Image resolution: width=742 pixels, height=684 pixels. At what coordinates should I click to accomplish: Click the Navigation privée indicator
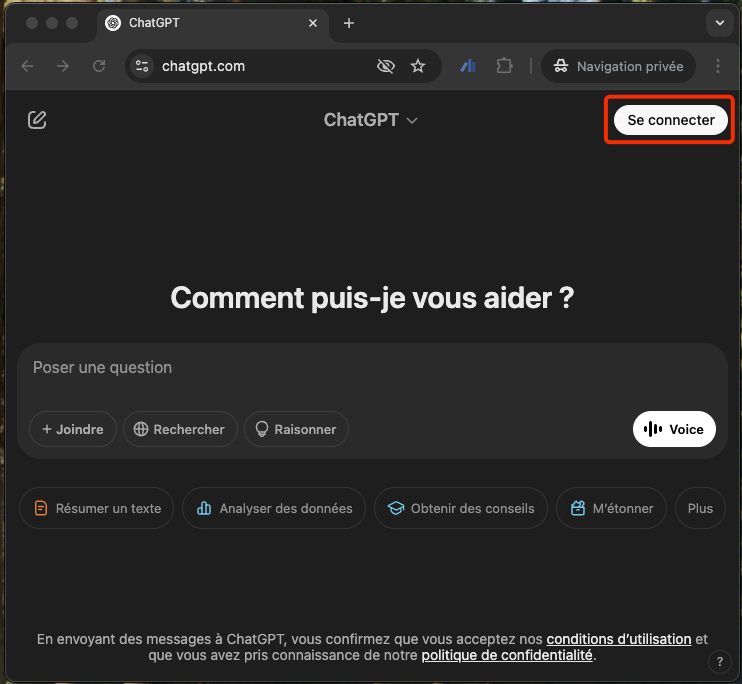[x=618, y=66]
